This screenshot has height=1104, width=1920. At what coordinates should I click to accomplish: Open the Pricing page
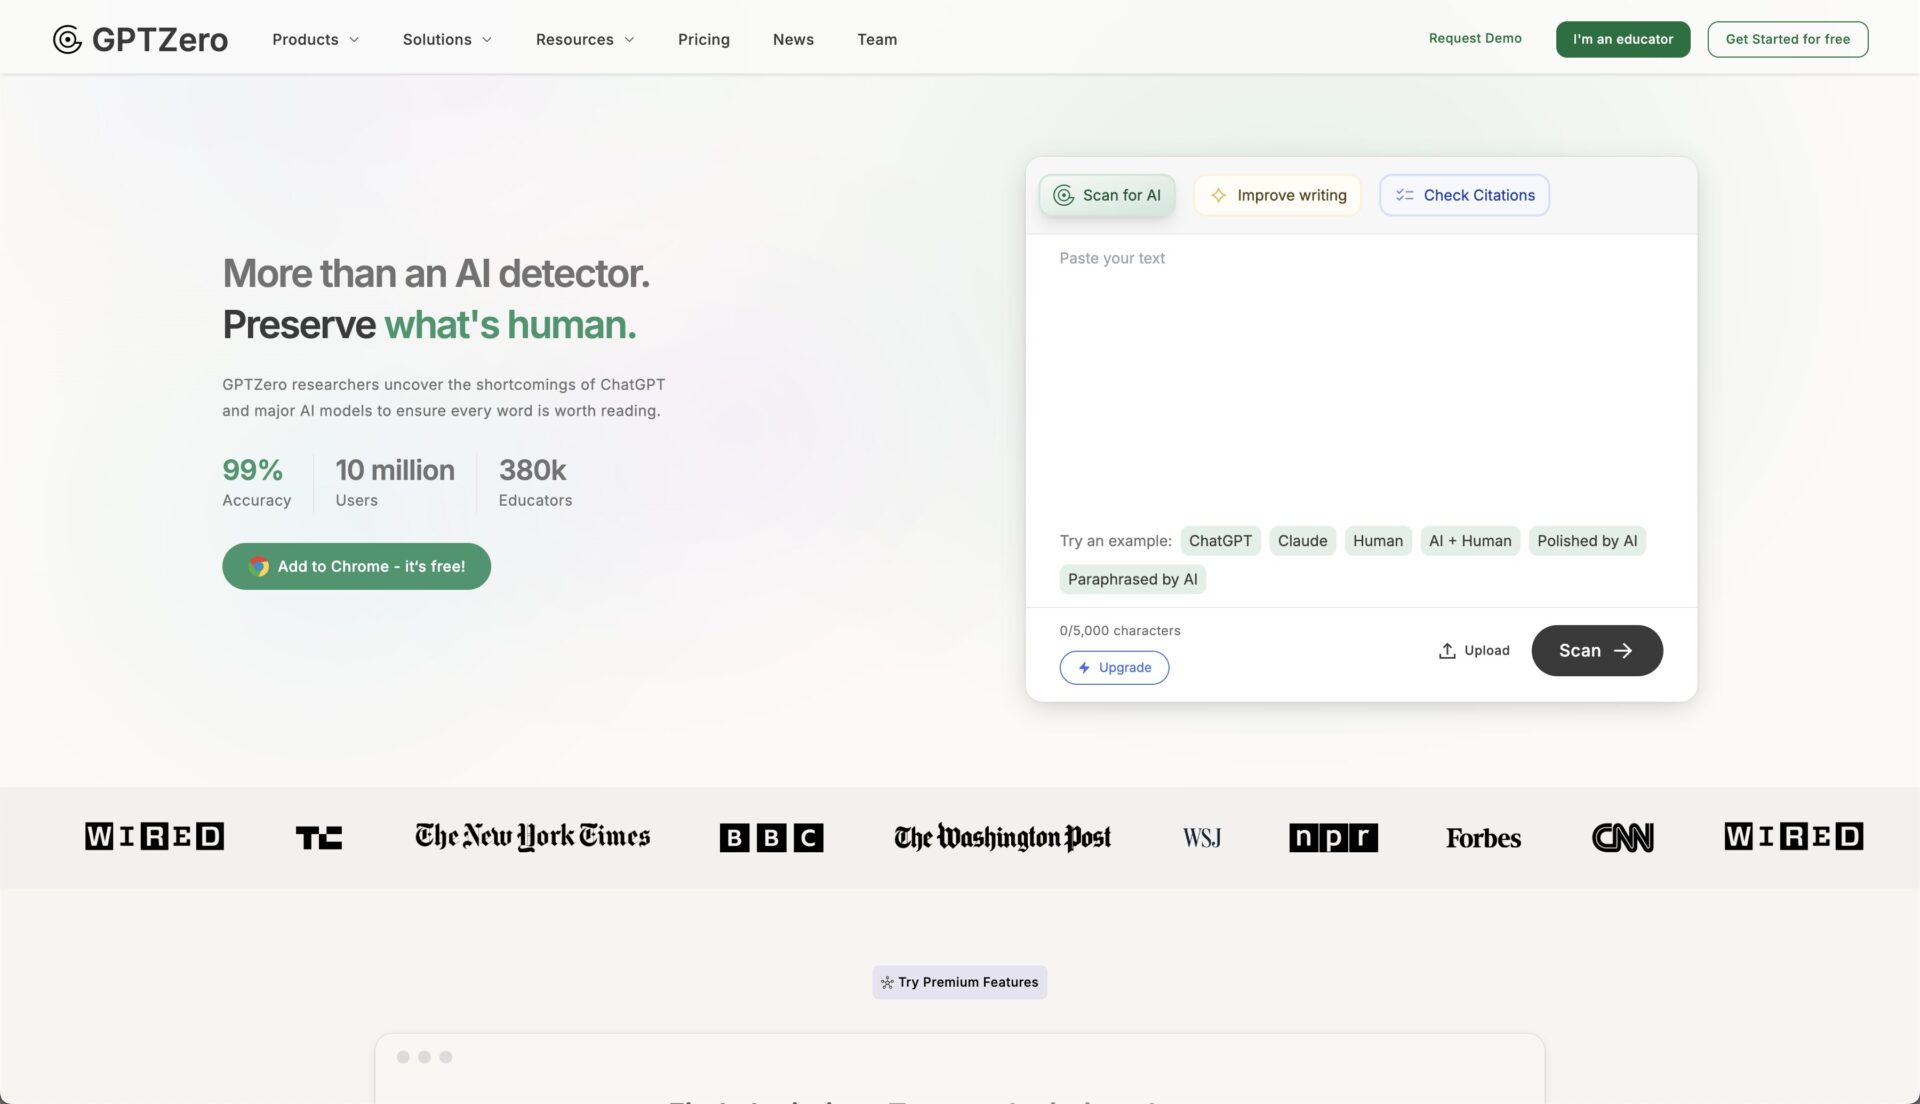[703, 39]
